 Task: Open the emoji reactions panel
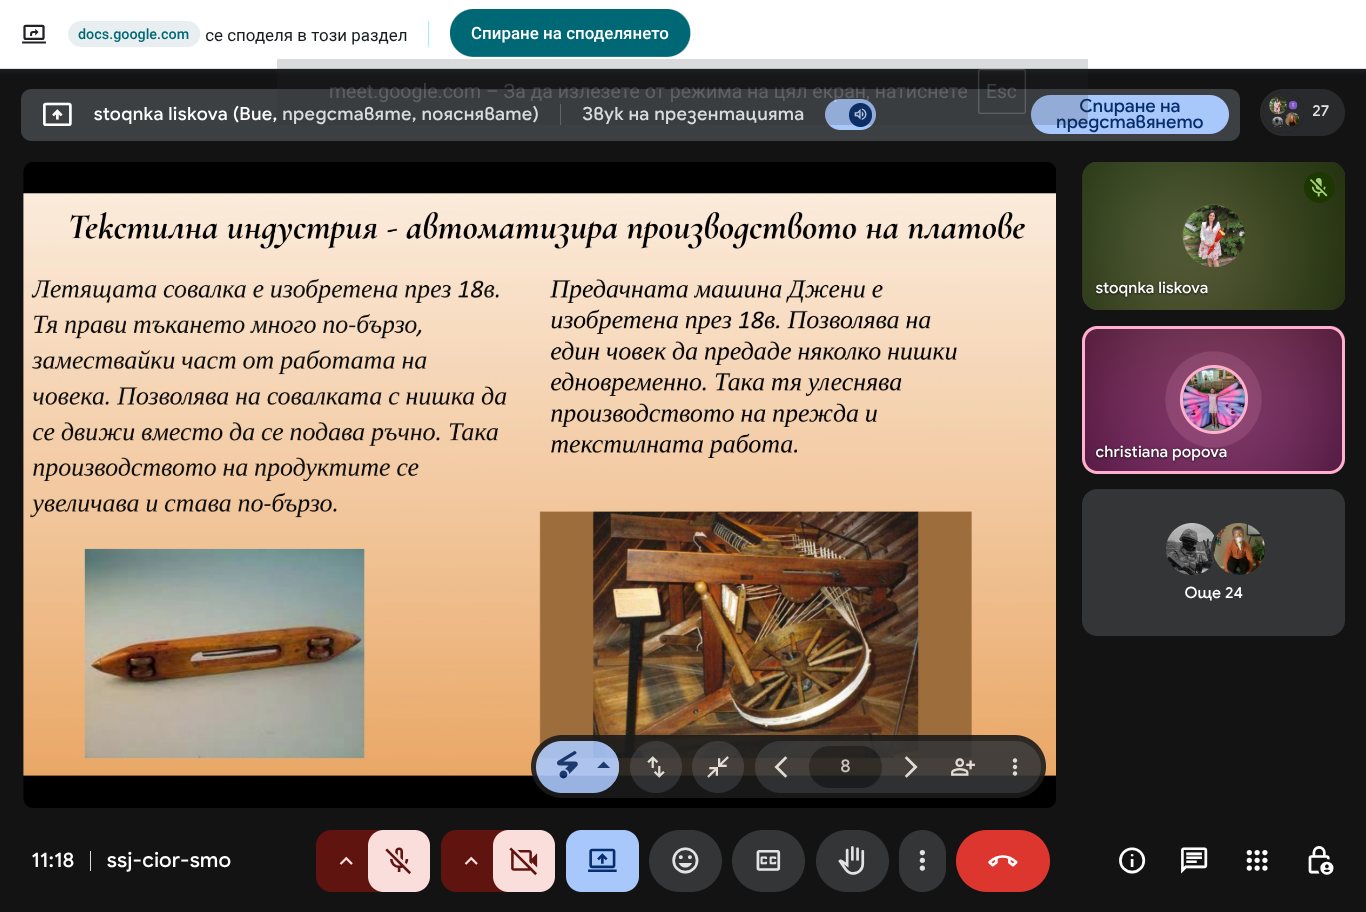(x=685, y=861)
